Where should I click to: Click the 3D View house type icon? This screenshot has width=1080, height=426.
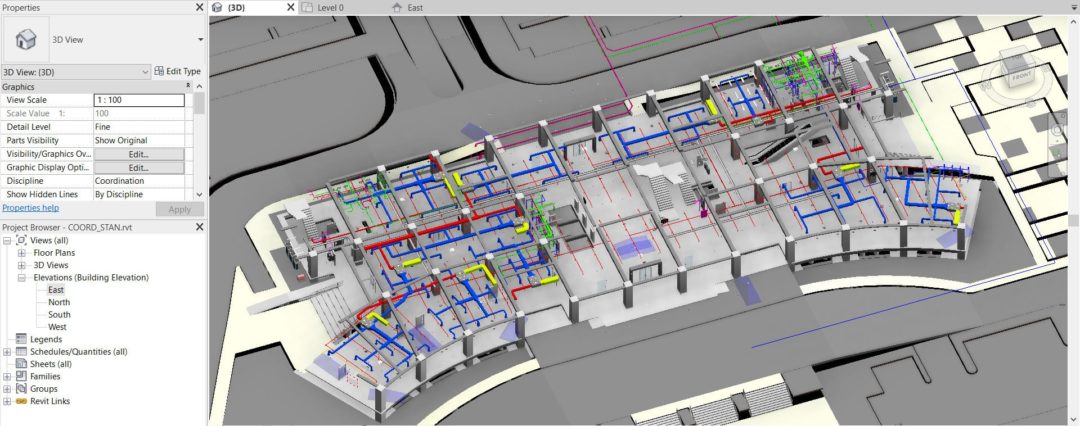26,39
